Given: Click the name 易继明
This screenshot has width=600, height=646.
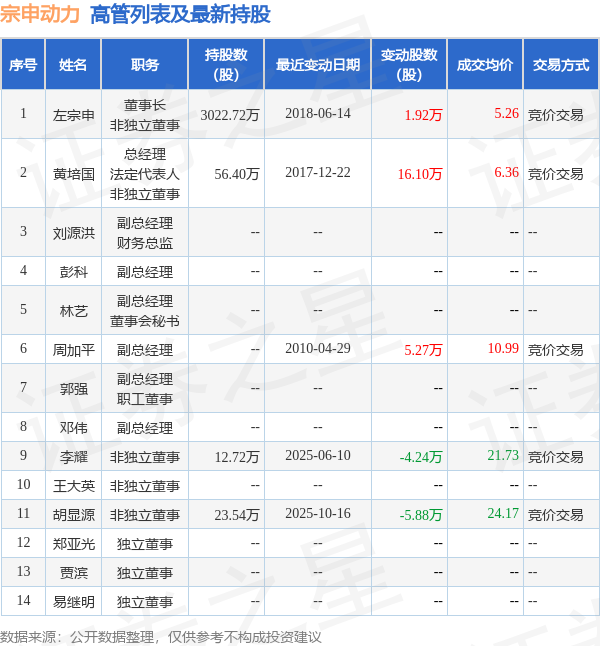Looking at the screenshot, I should (x=73, y=602).
